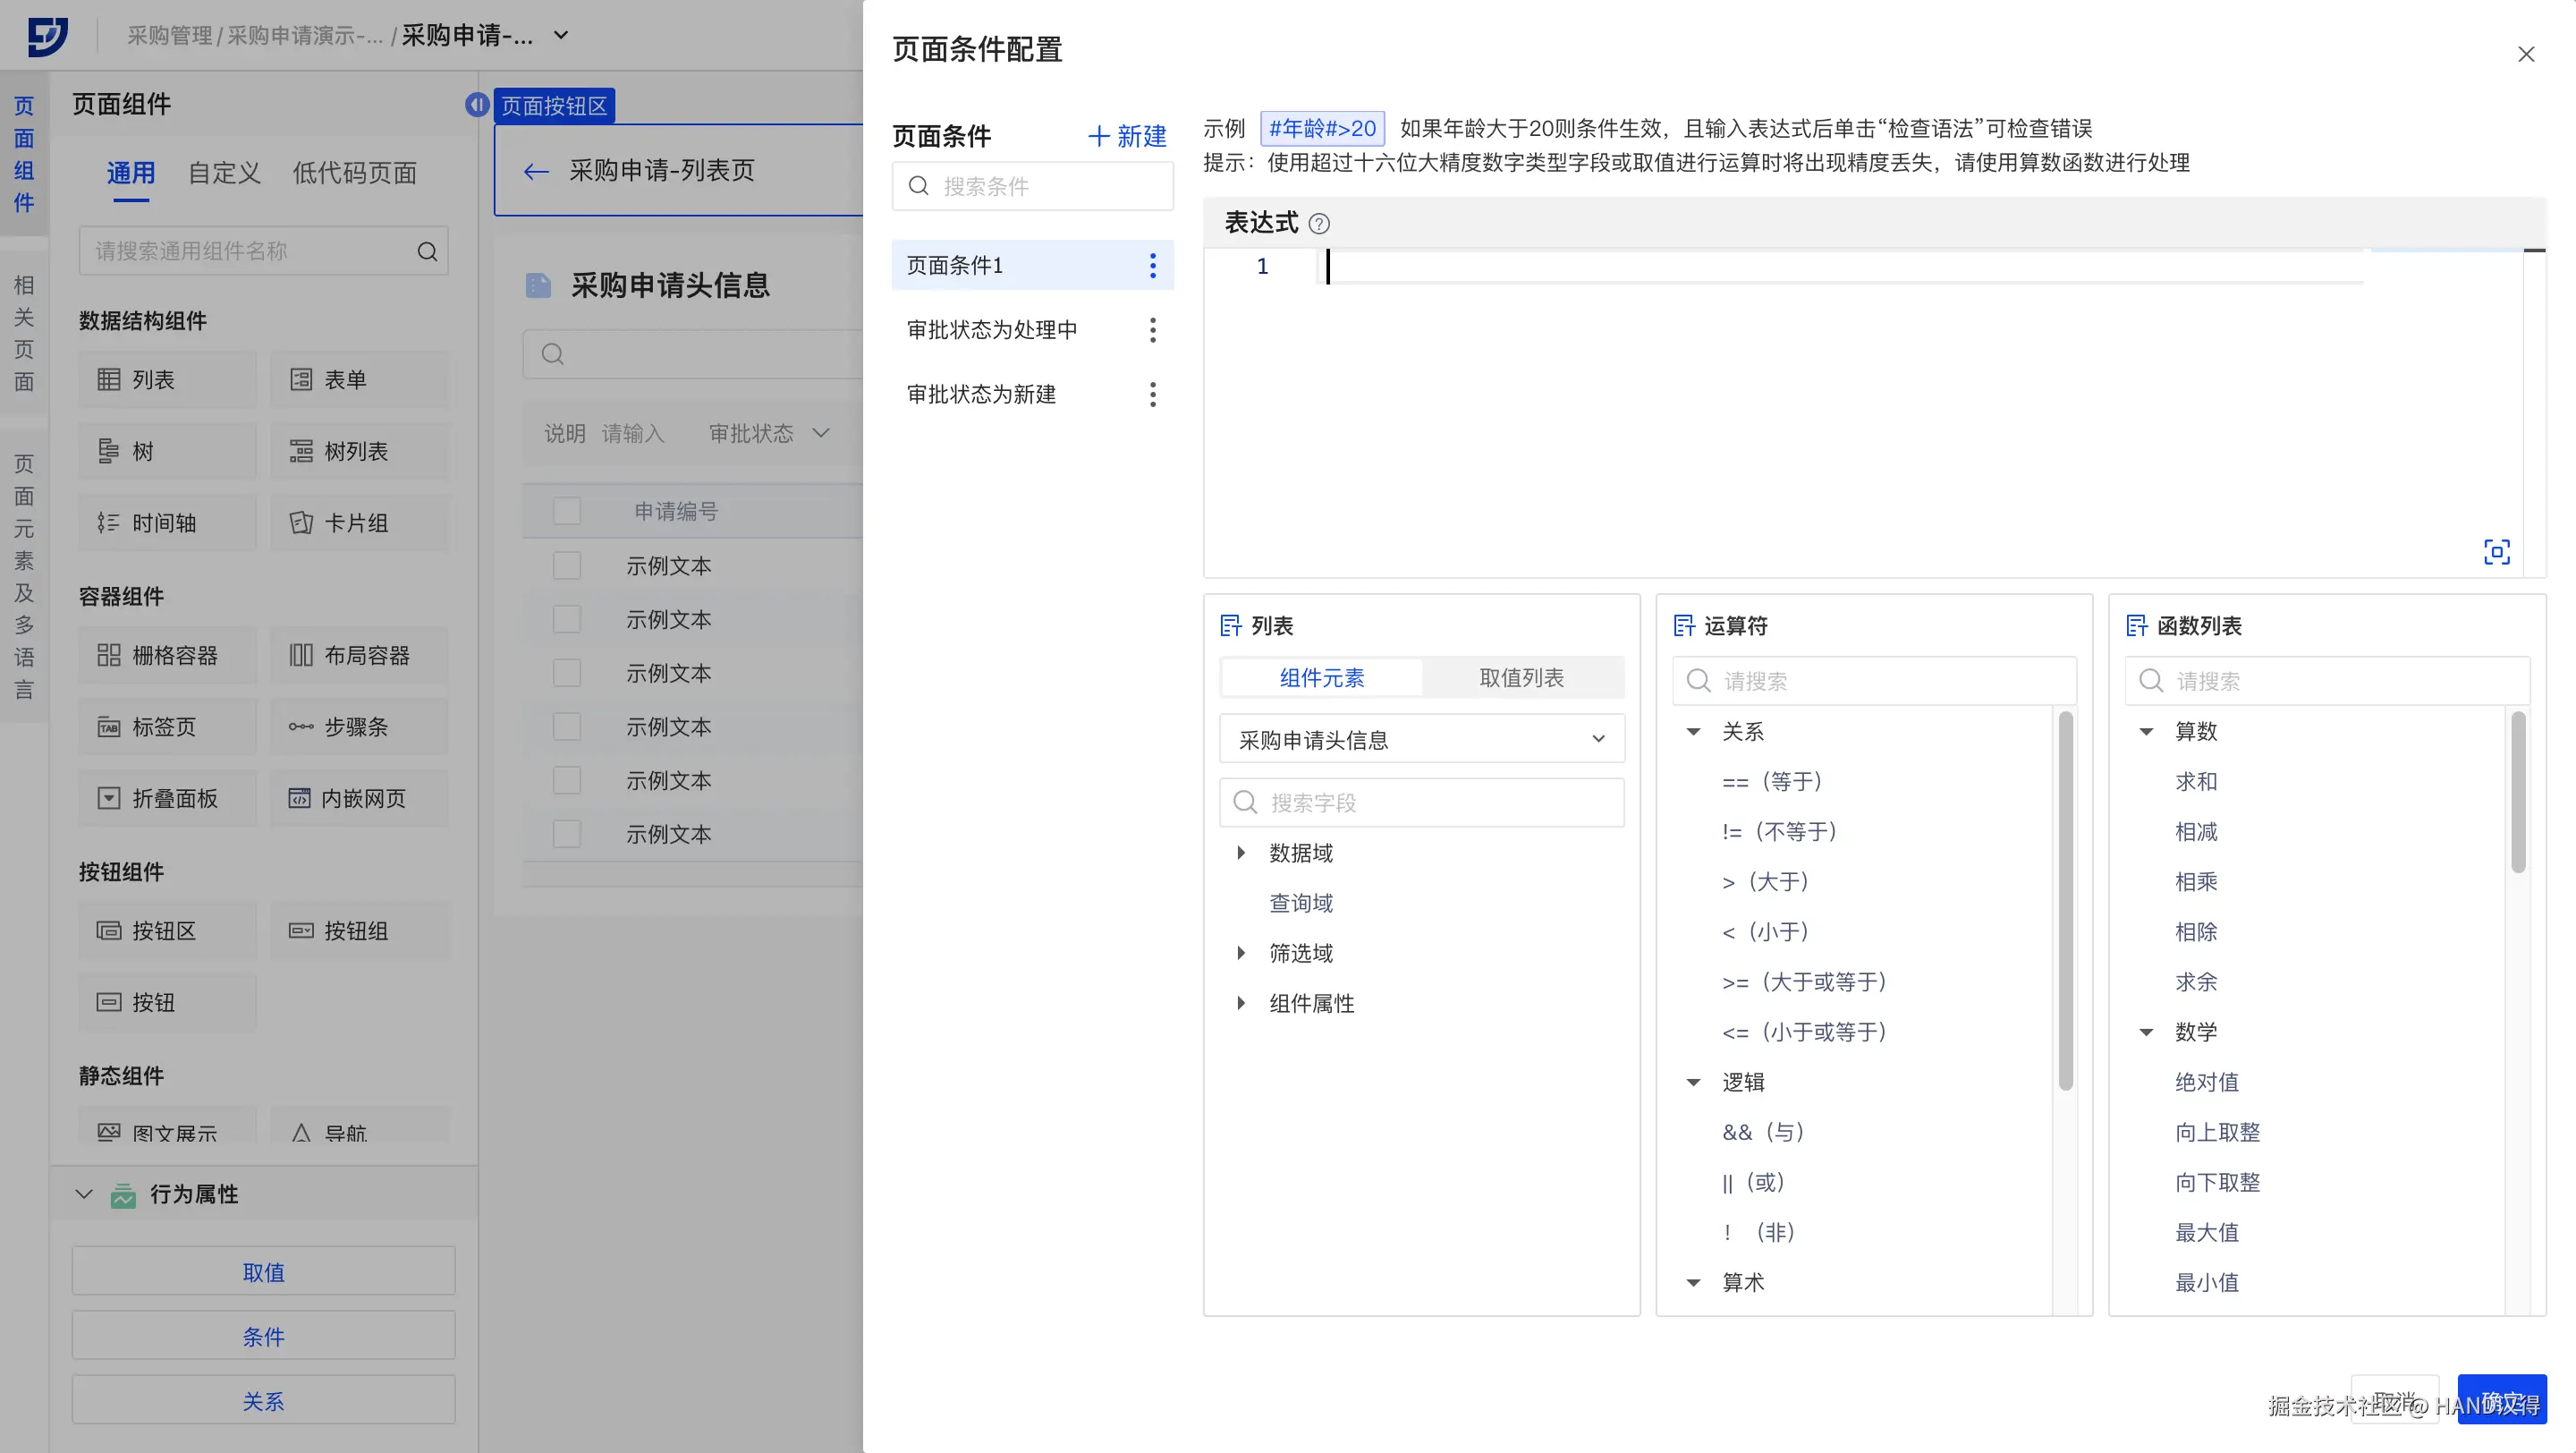Click the fullscreen icon in the expression editor
Image resolution: width=2576 pixels, height=1453 pixels.
coord(2496,552)
